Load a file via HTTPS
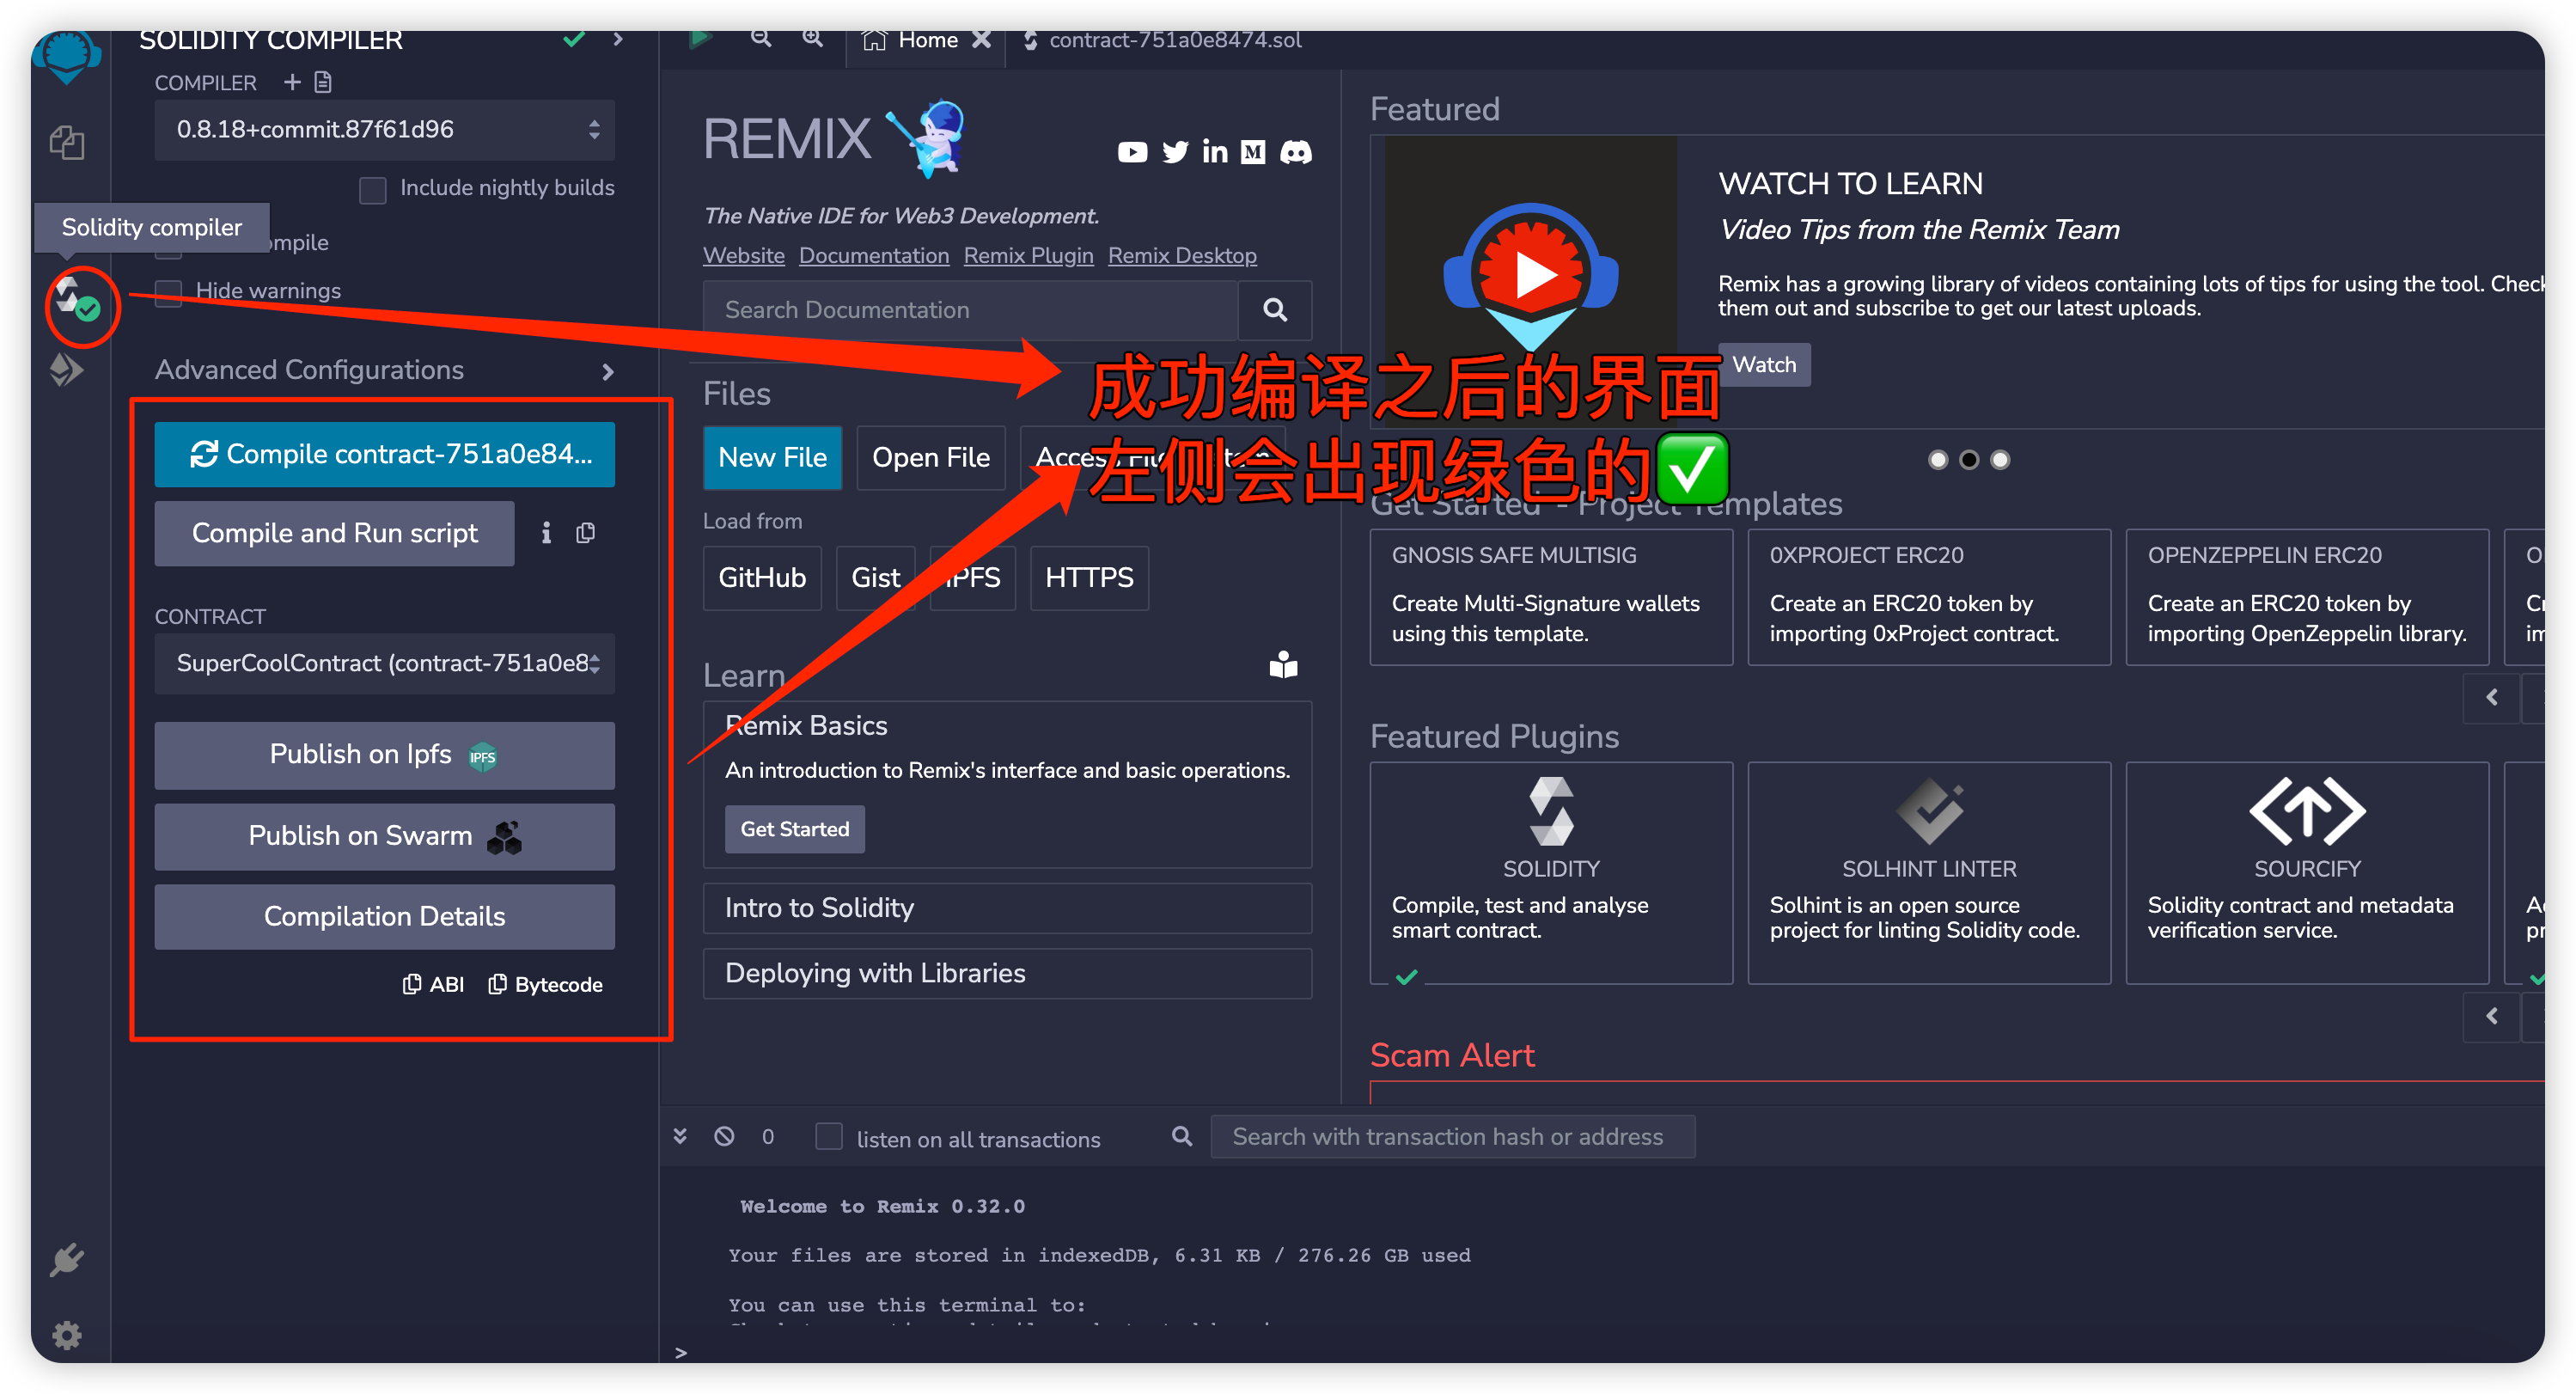2576x1394 pixels. 1089,578
